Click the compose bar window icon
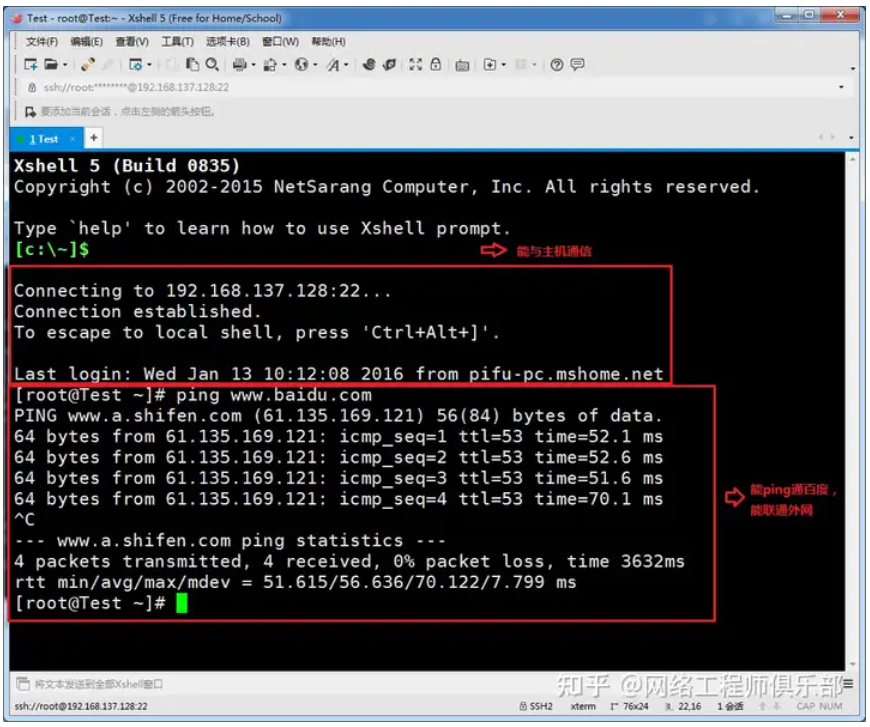Screen dimensions: 870x727 [x=23, y=684]
